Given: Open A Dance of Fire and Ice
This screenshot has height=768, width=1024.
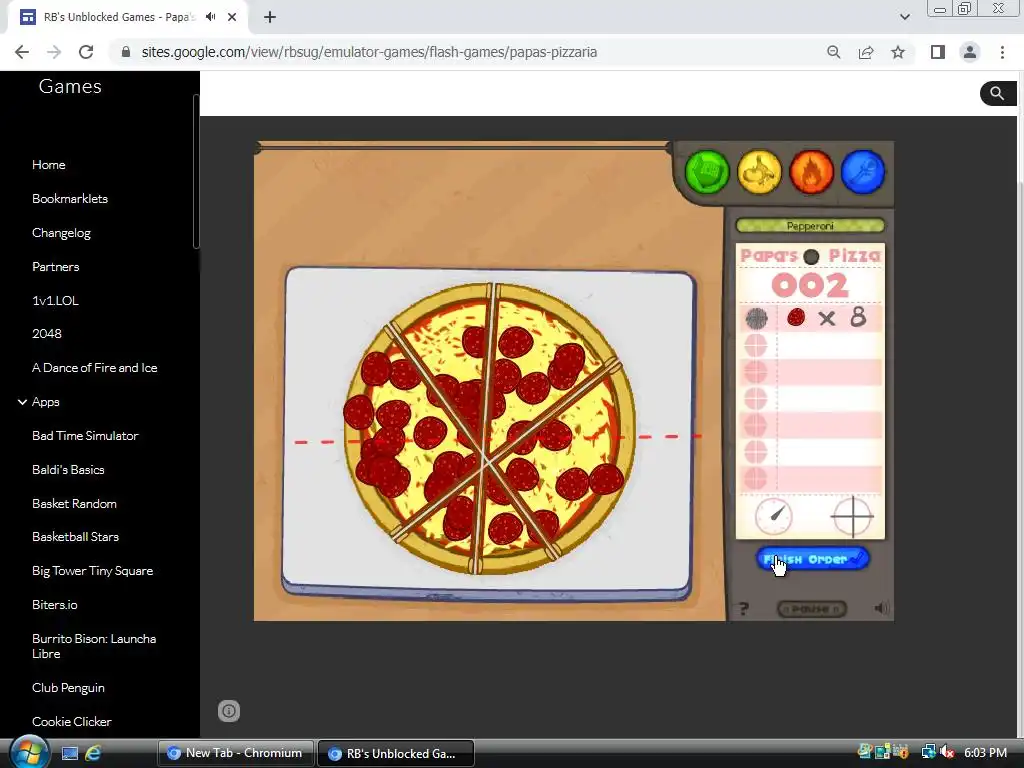Looking at the screenshot, I should pos(95,368).
